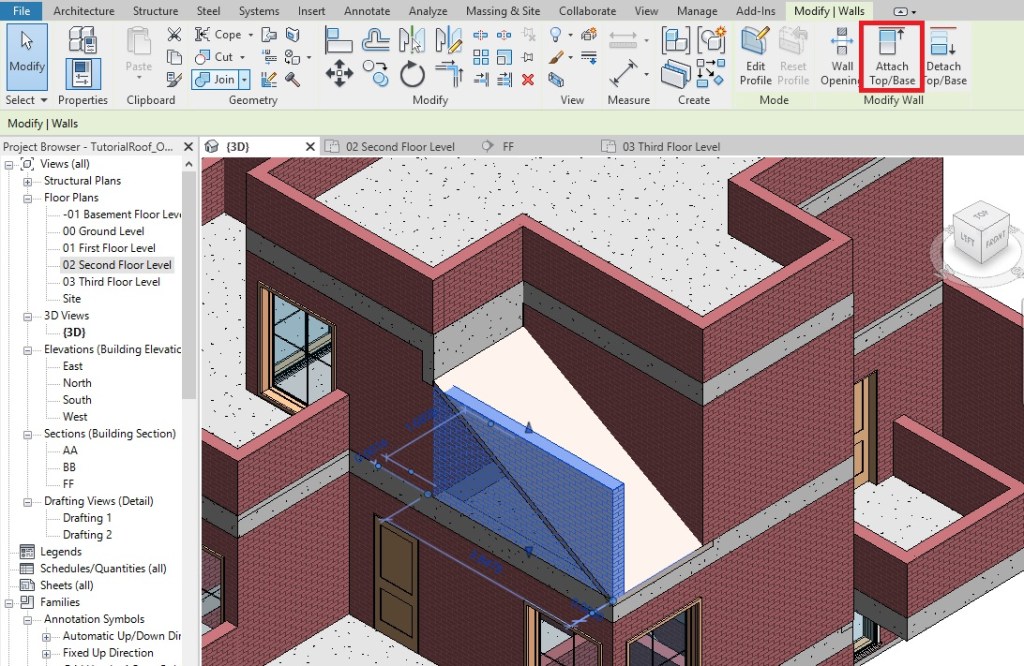Viewport: 1024px width, 666px height.
Task: Activate the Align tool
Action: (338, 39)
